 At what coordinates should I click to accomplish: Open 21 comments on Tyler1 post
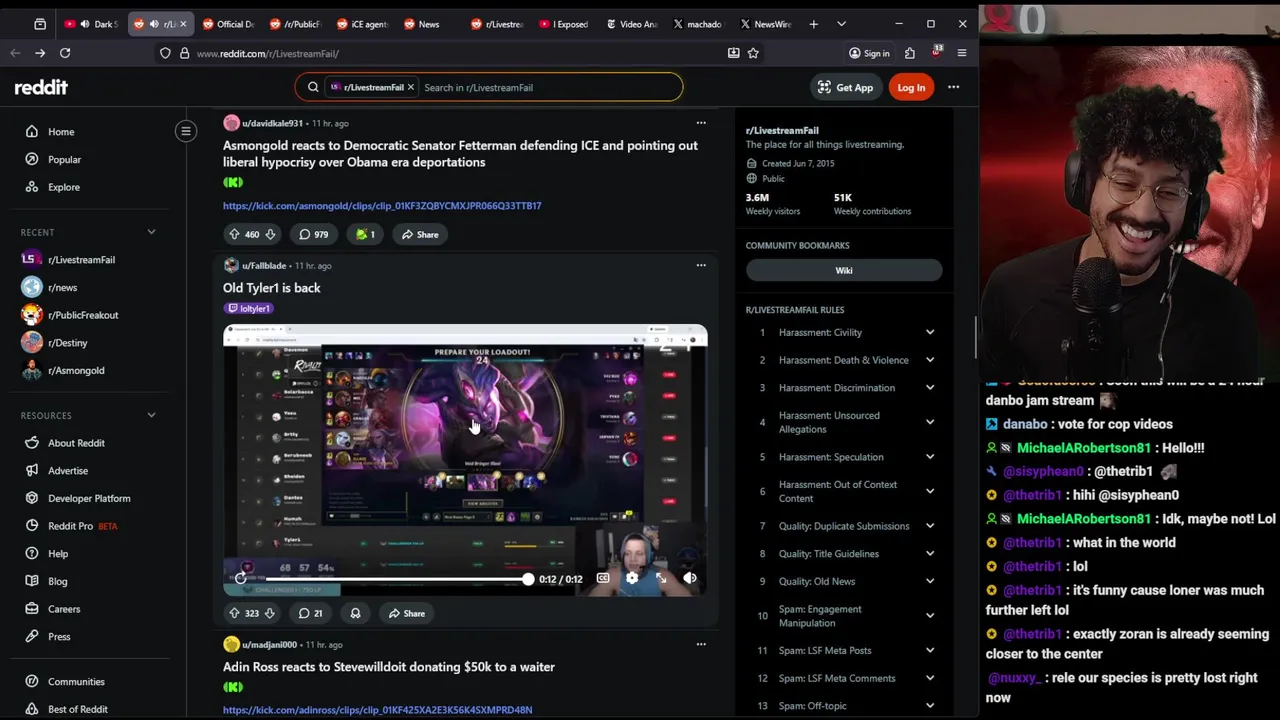tap(311, 613)
